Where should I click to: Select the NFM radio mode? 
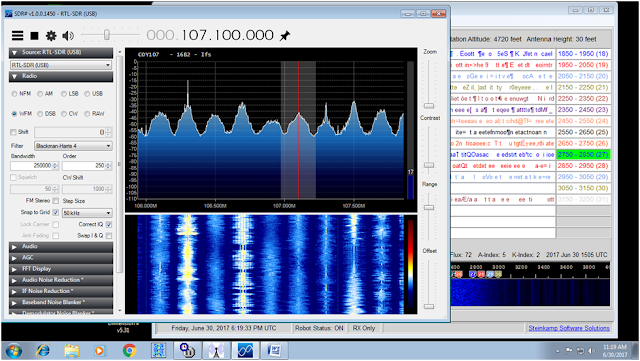[x=14, y=94]
